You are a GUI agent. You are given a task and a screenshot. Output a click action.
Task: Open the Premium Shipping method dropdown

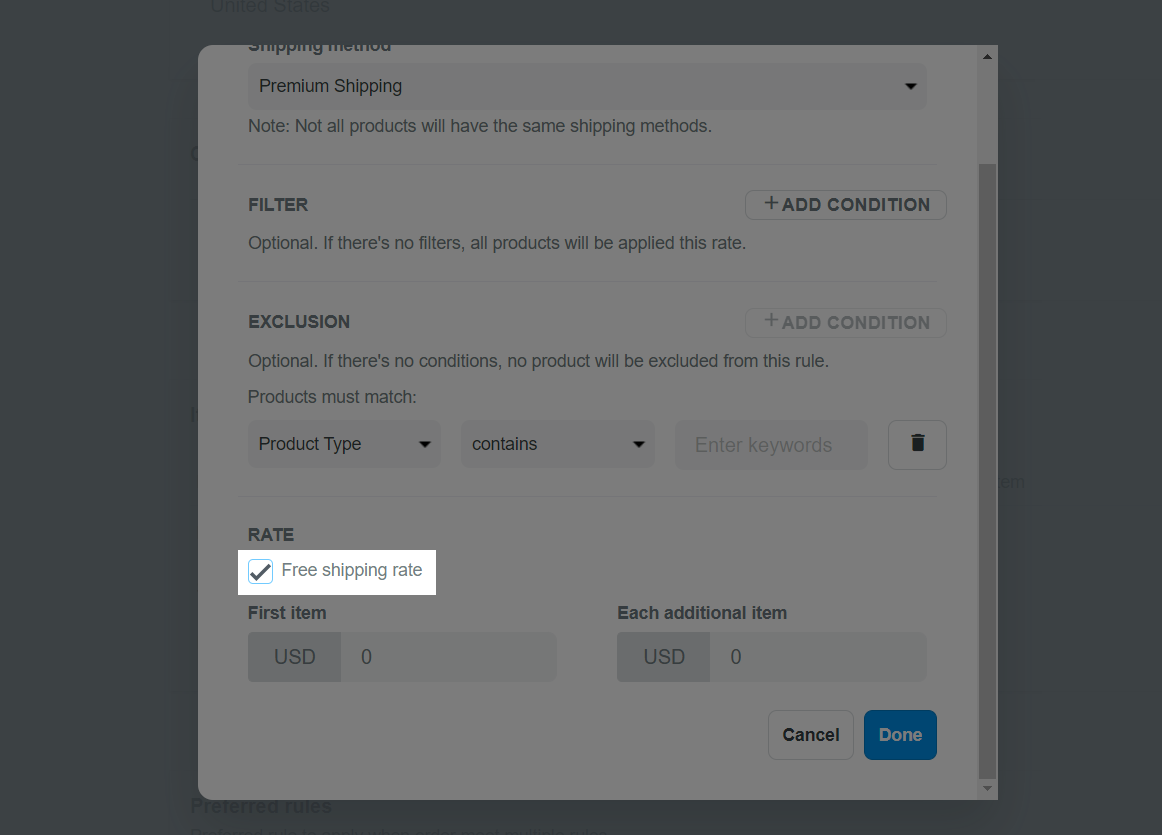pos(587,86)
